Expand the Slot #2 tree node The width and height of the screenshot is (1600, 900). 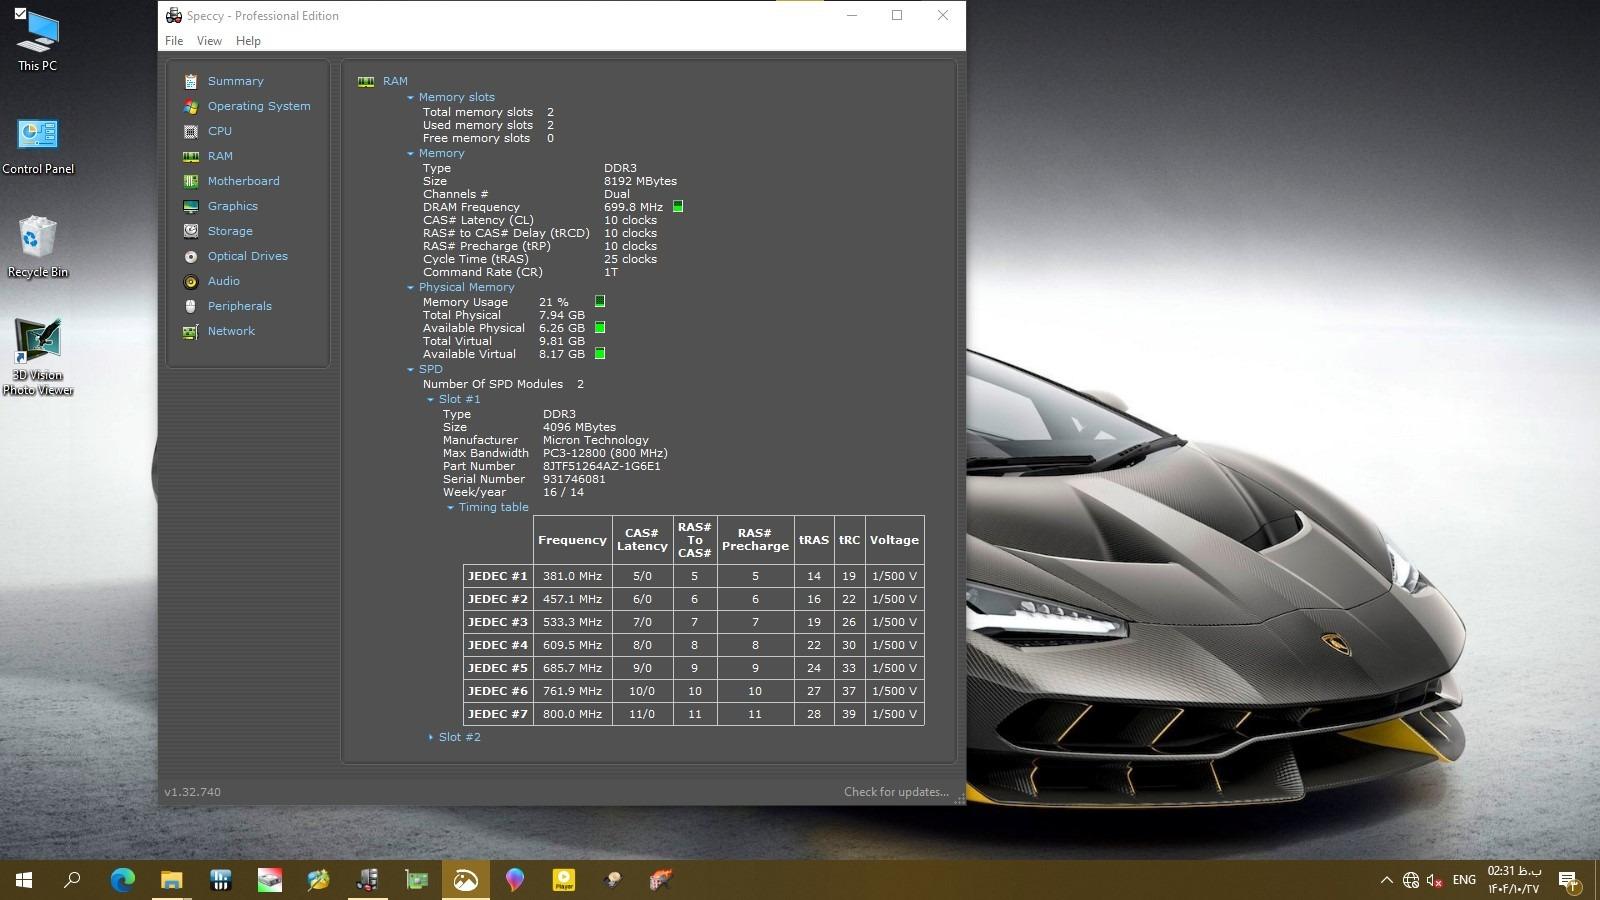point(431,737)
